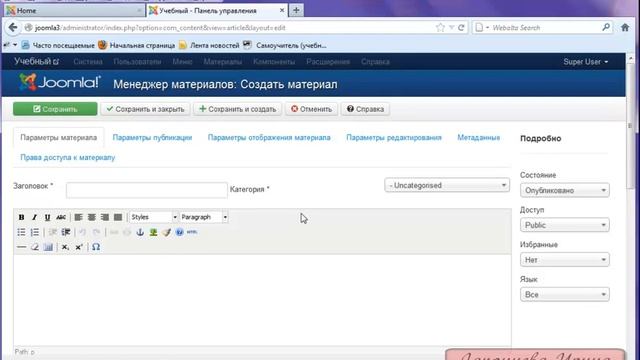640x360 pixels.
Task: Click the browser back arrow button
Action: click(x=13, y=27)
